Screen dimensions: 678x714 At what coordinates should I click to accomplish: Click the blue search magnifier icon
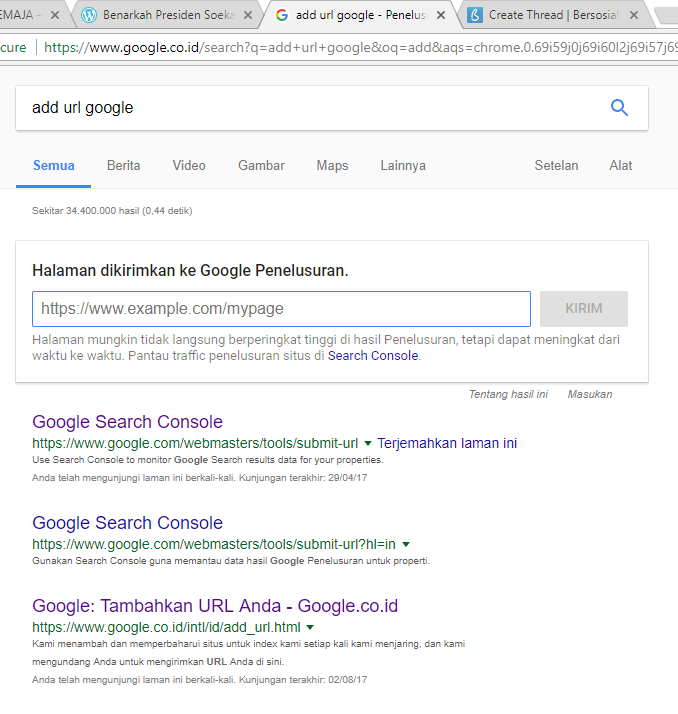pyautogui.click(x=619, y=108)
